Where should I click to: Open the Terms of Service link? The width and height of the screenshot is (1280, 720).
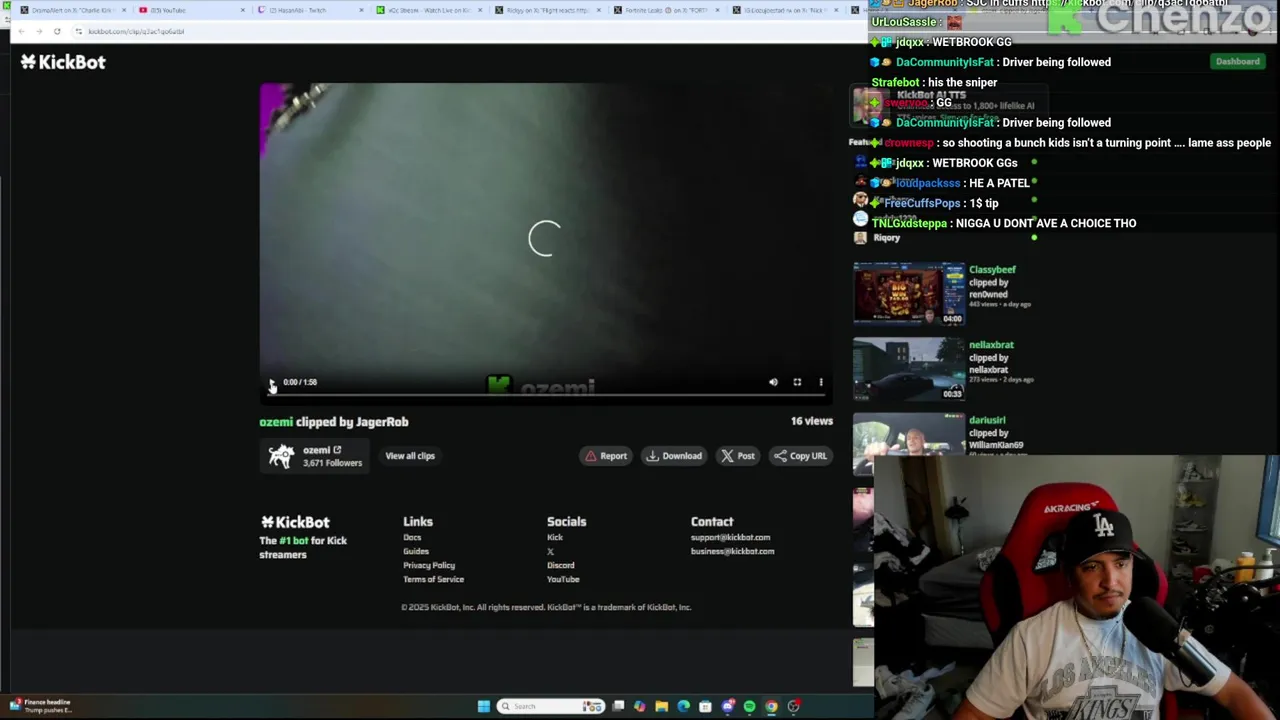[x=433, y=579]
